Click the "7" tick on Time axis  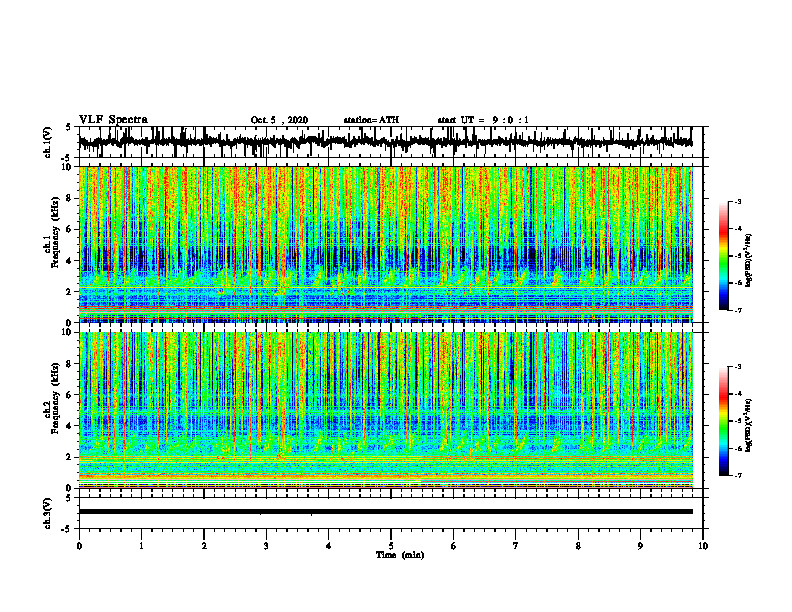[516, 546]
